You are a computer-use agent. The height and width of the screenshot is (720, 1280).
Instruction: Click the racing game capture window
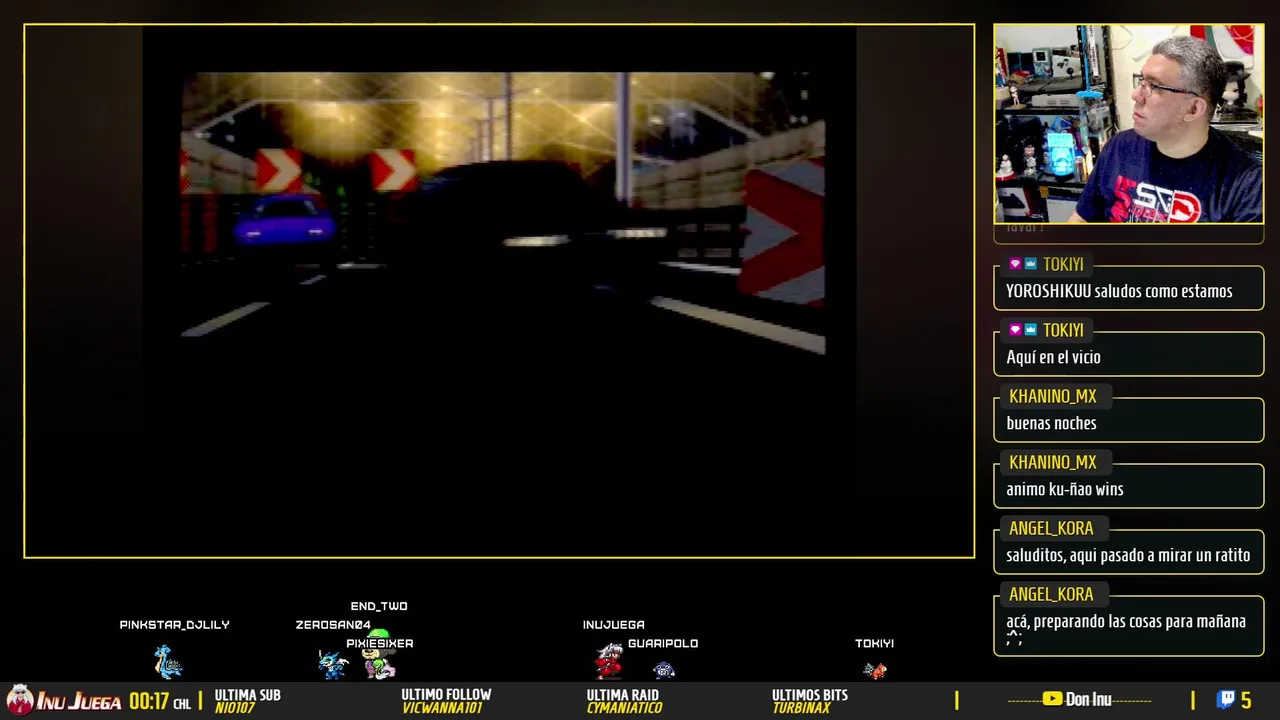(499, 290)
